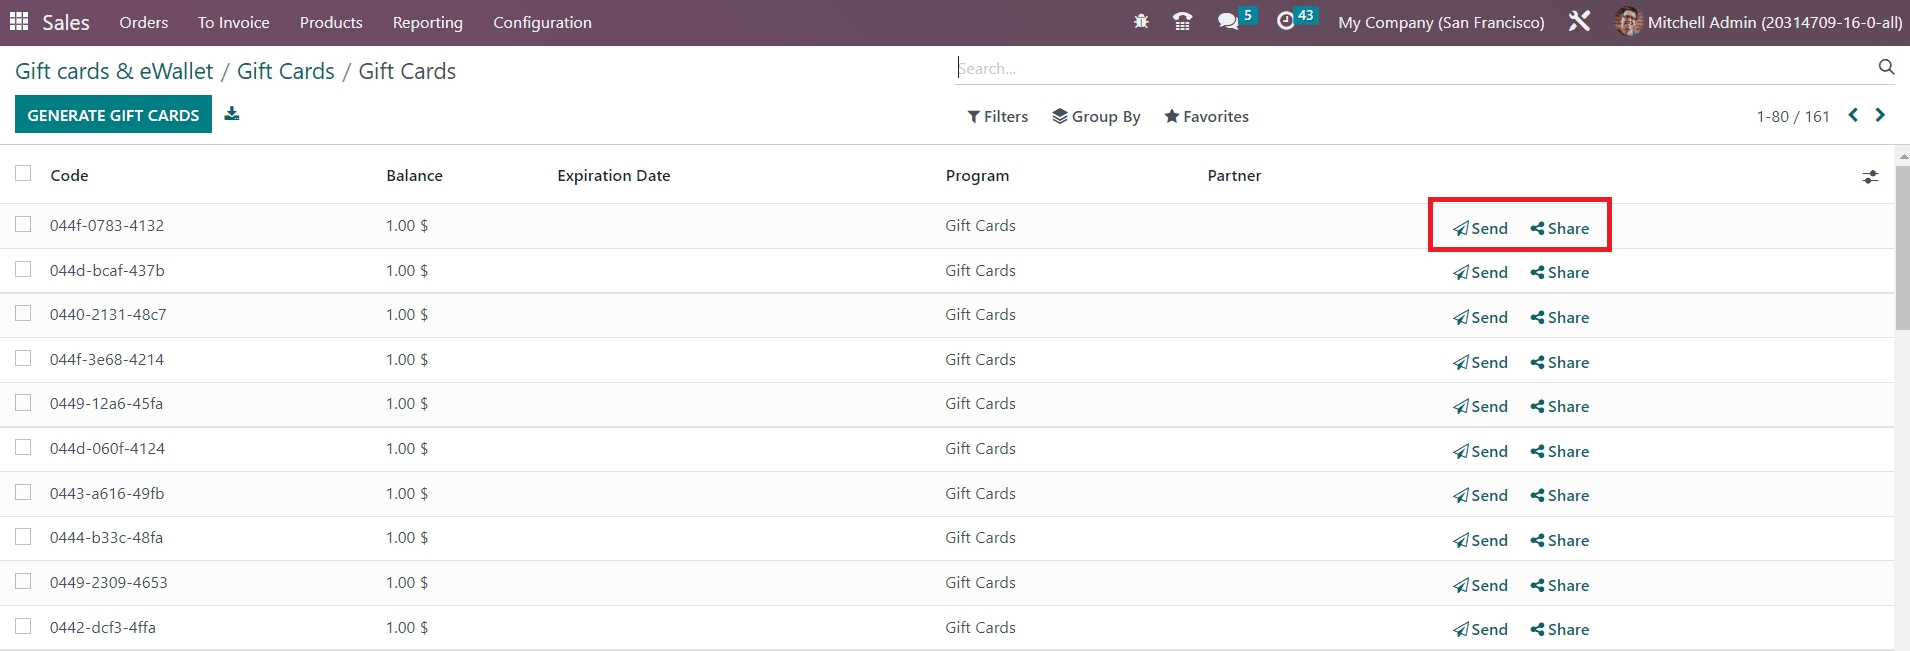The height and width of the screenshot is (651, 1910).
Task: Tick the checkbox for 0449-12a6-45fa
Action: [x=23, y=403]
